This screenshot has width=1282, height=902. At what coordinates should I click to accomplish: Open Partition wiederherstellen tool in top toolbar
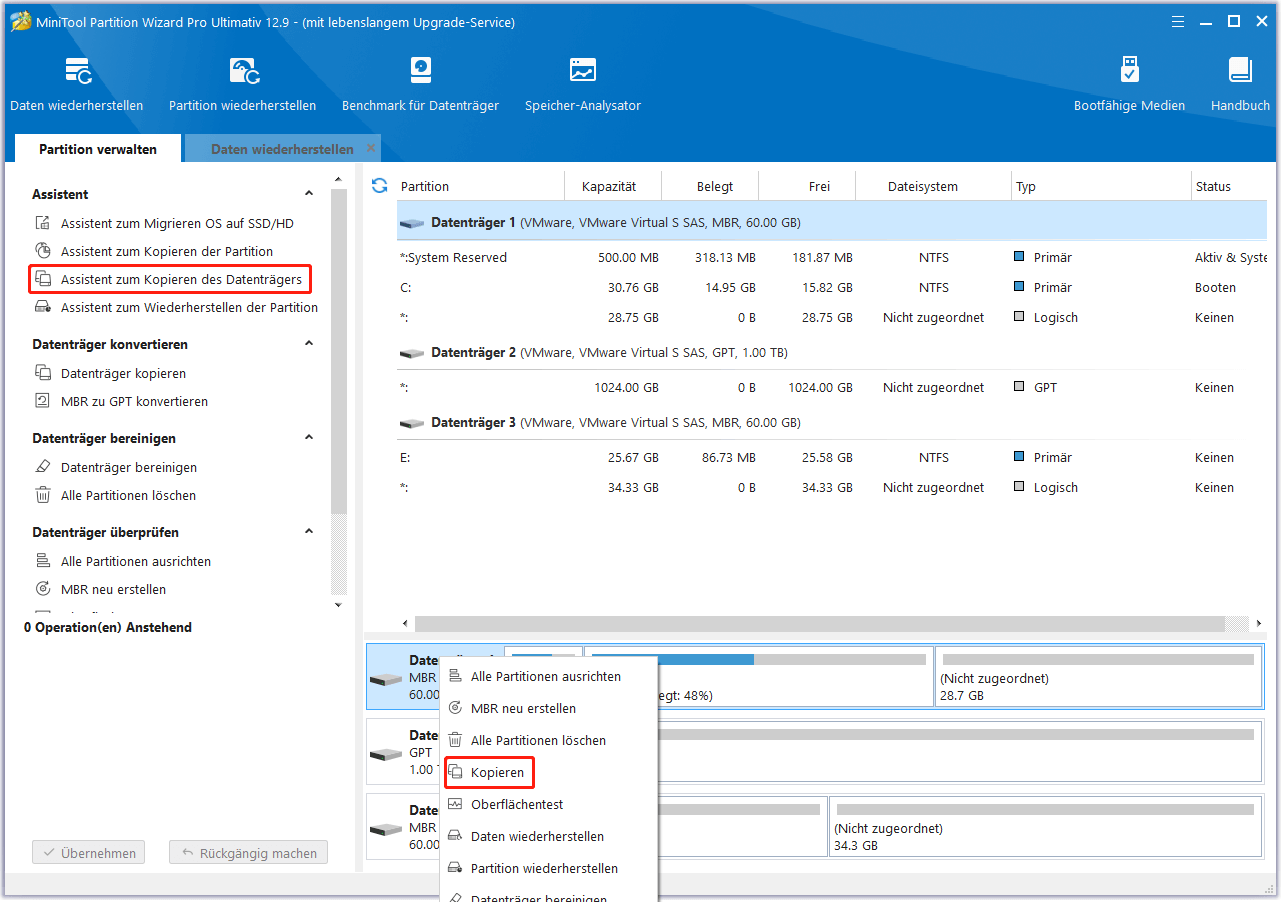point(242,84)
